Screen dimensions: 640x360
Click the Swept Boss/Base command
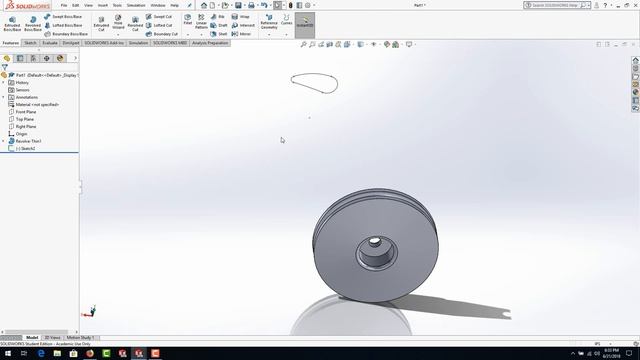63,17
